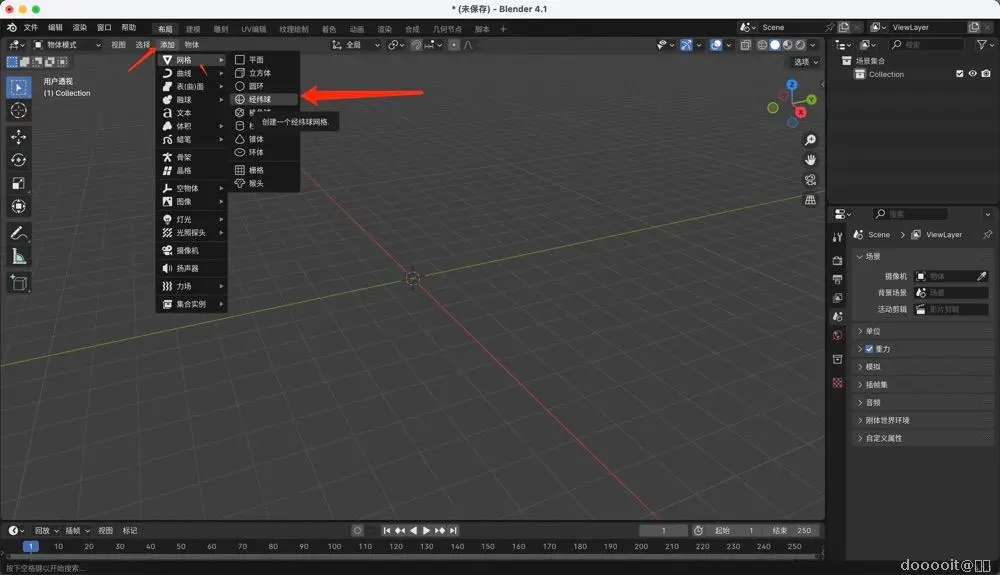Pick the Rotate tool in the toolbar
The height and width of the screenshot is (575, 1000).
pyautogui.click(x=18, y=160)
